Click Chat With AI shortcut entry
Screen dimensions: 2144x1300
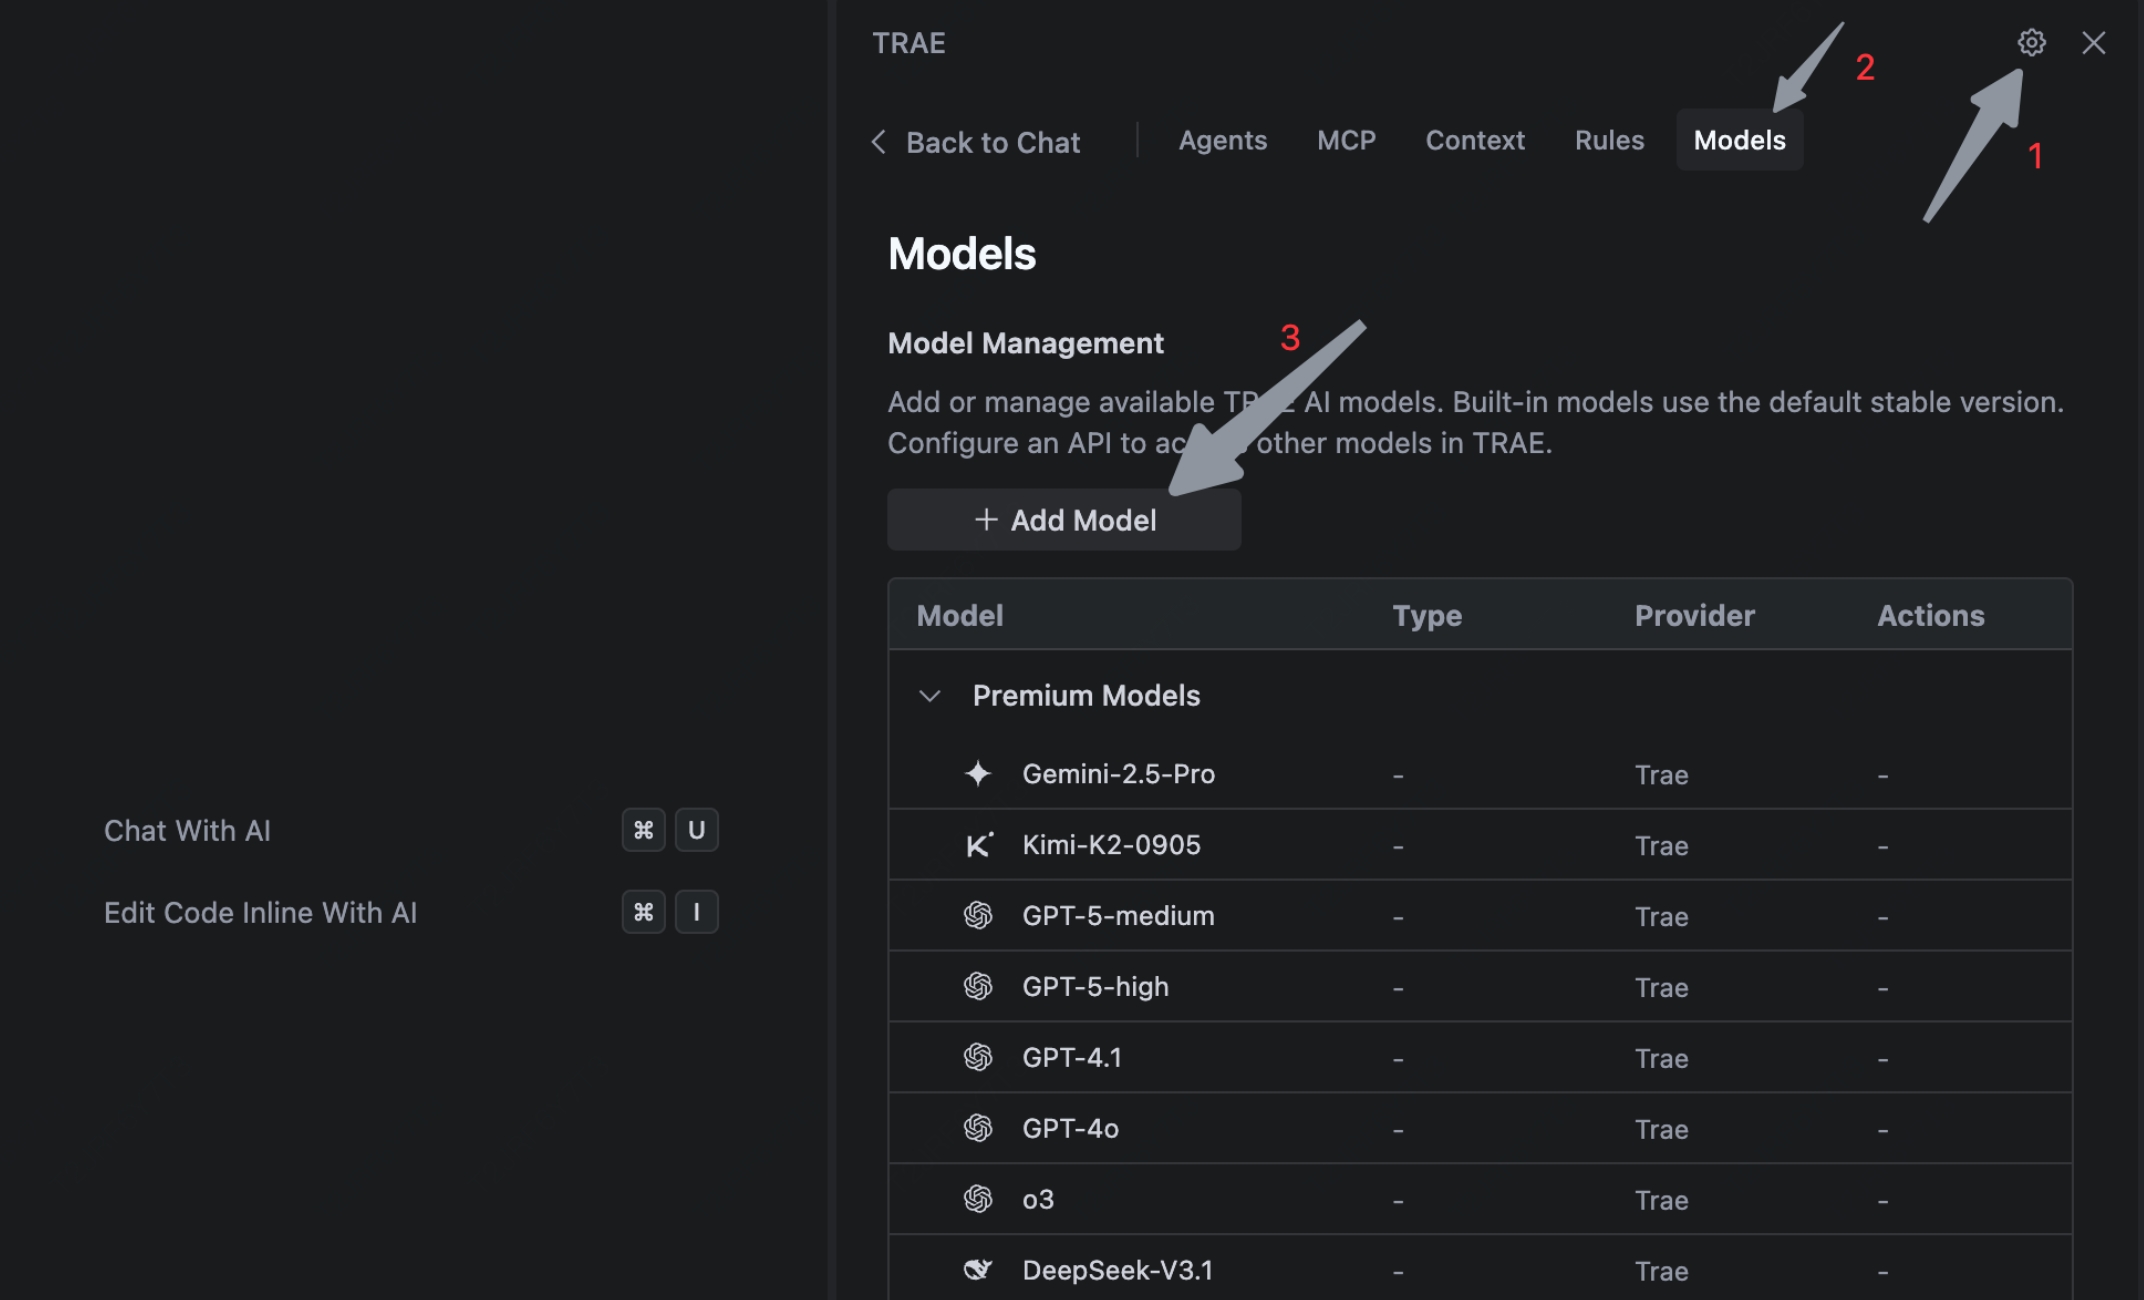(187, 831)
